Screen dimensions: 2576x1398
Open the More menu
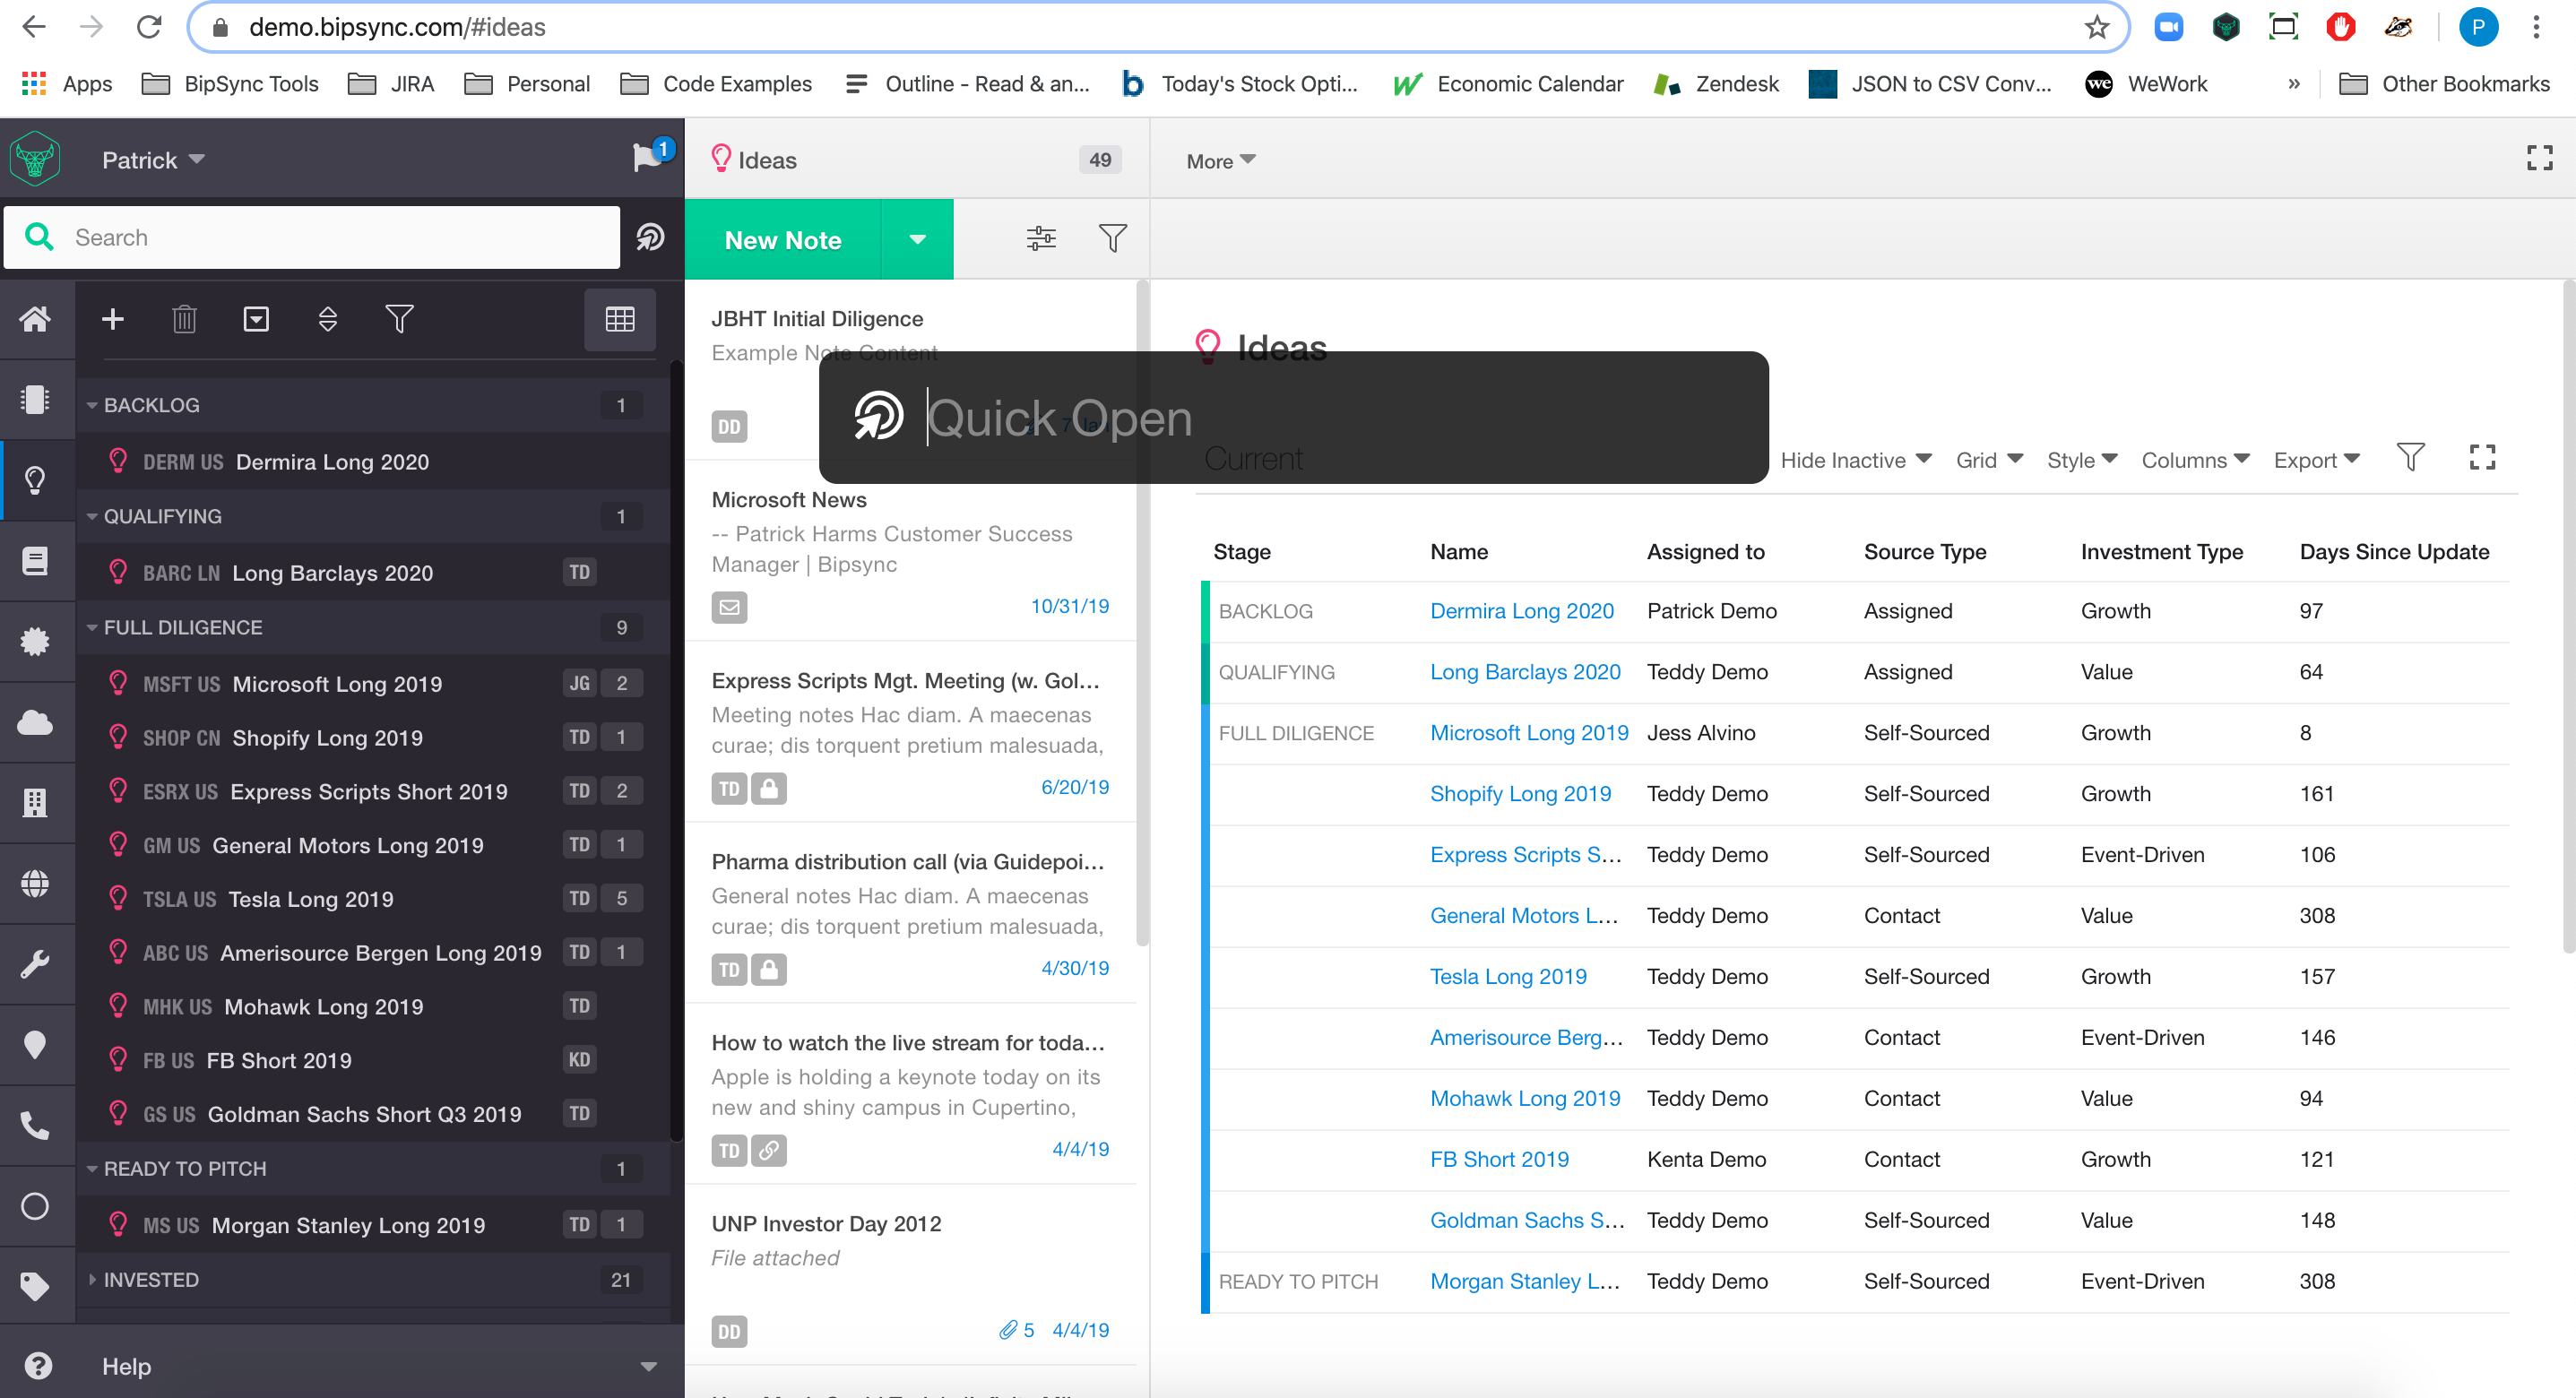pyautogui.click(x=1219, y=161)
